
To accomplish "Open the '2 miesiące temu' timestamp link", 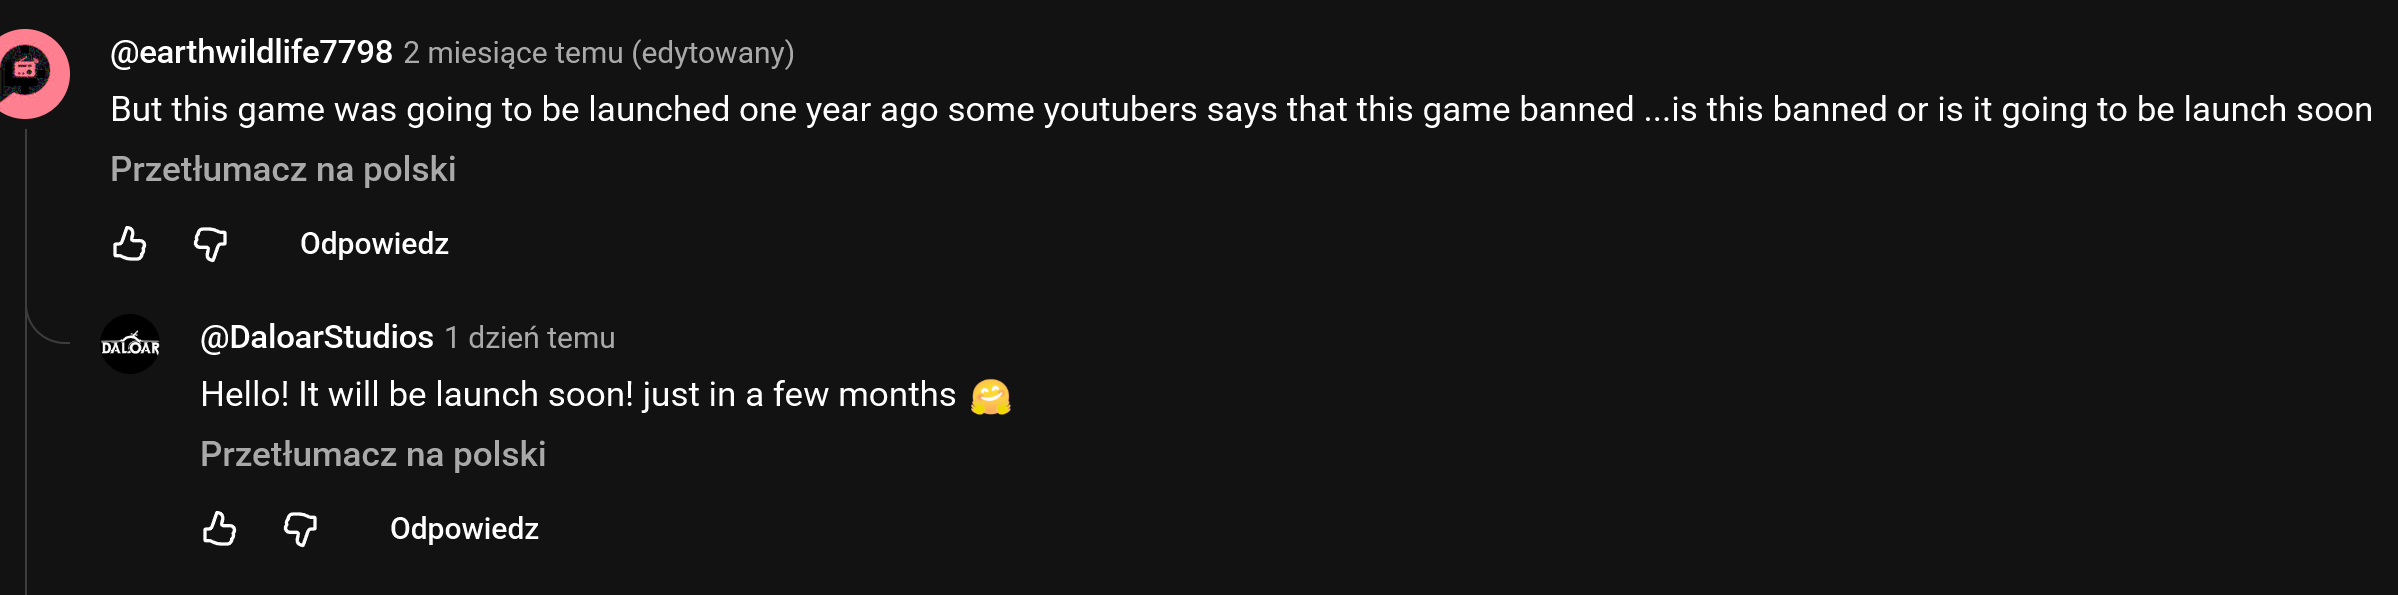I will [513, 53].
